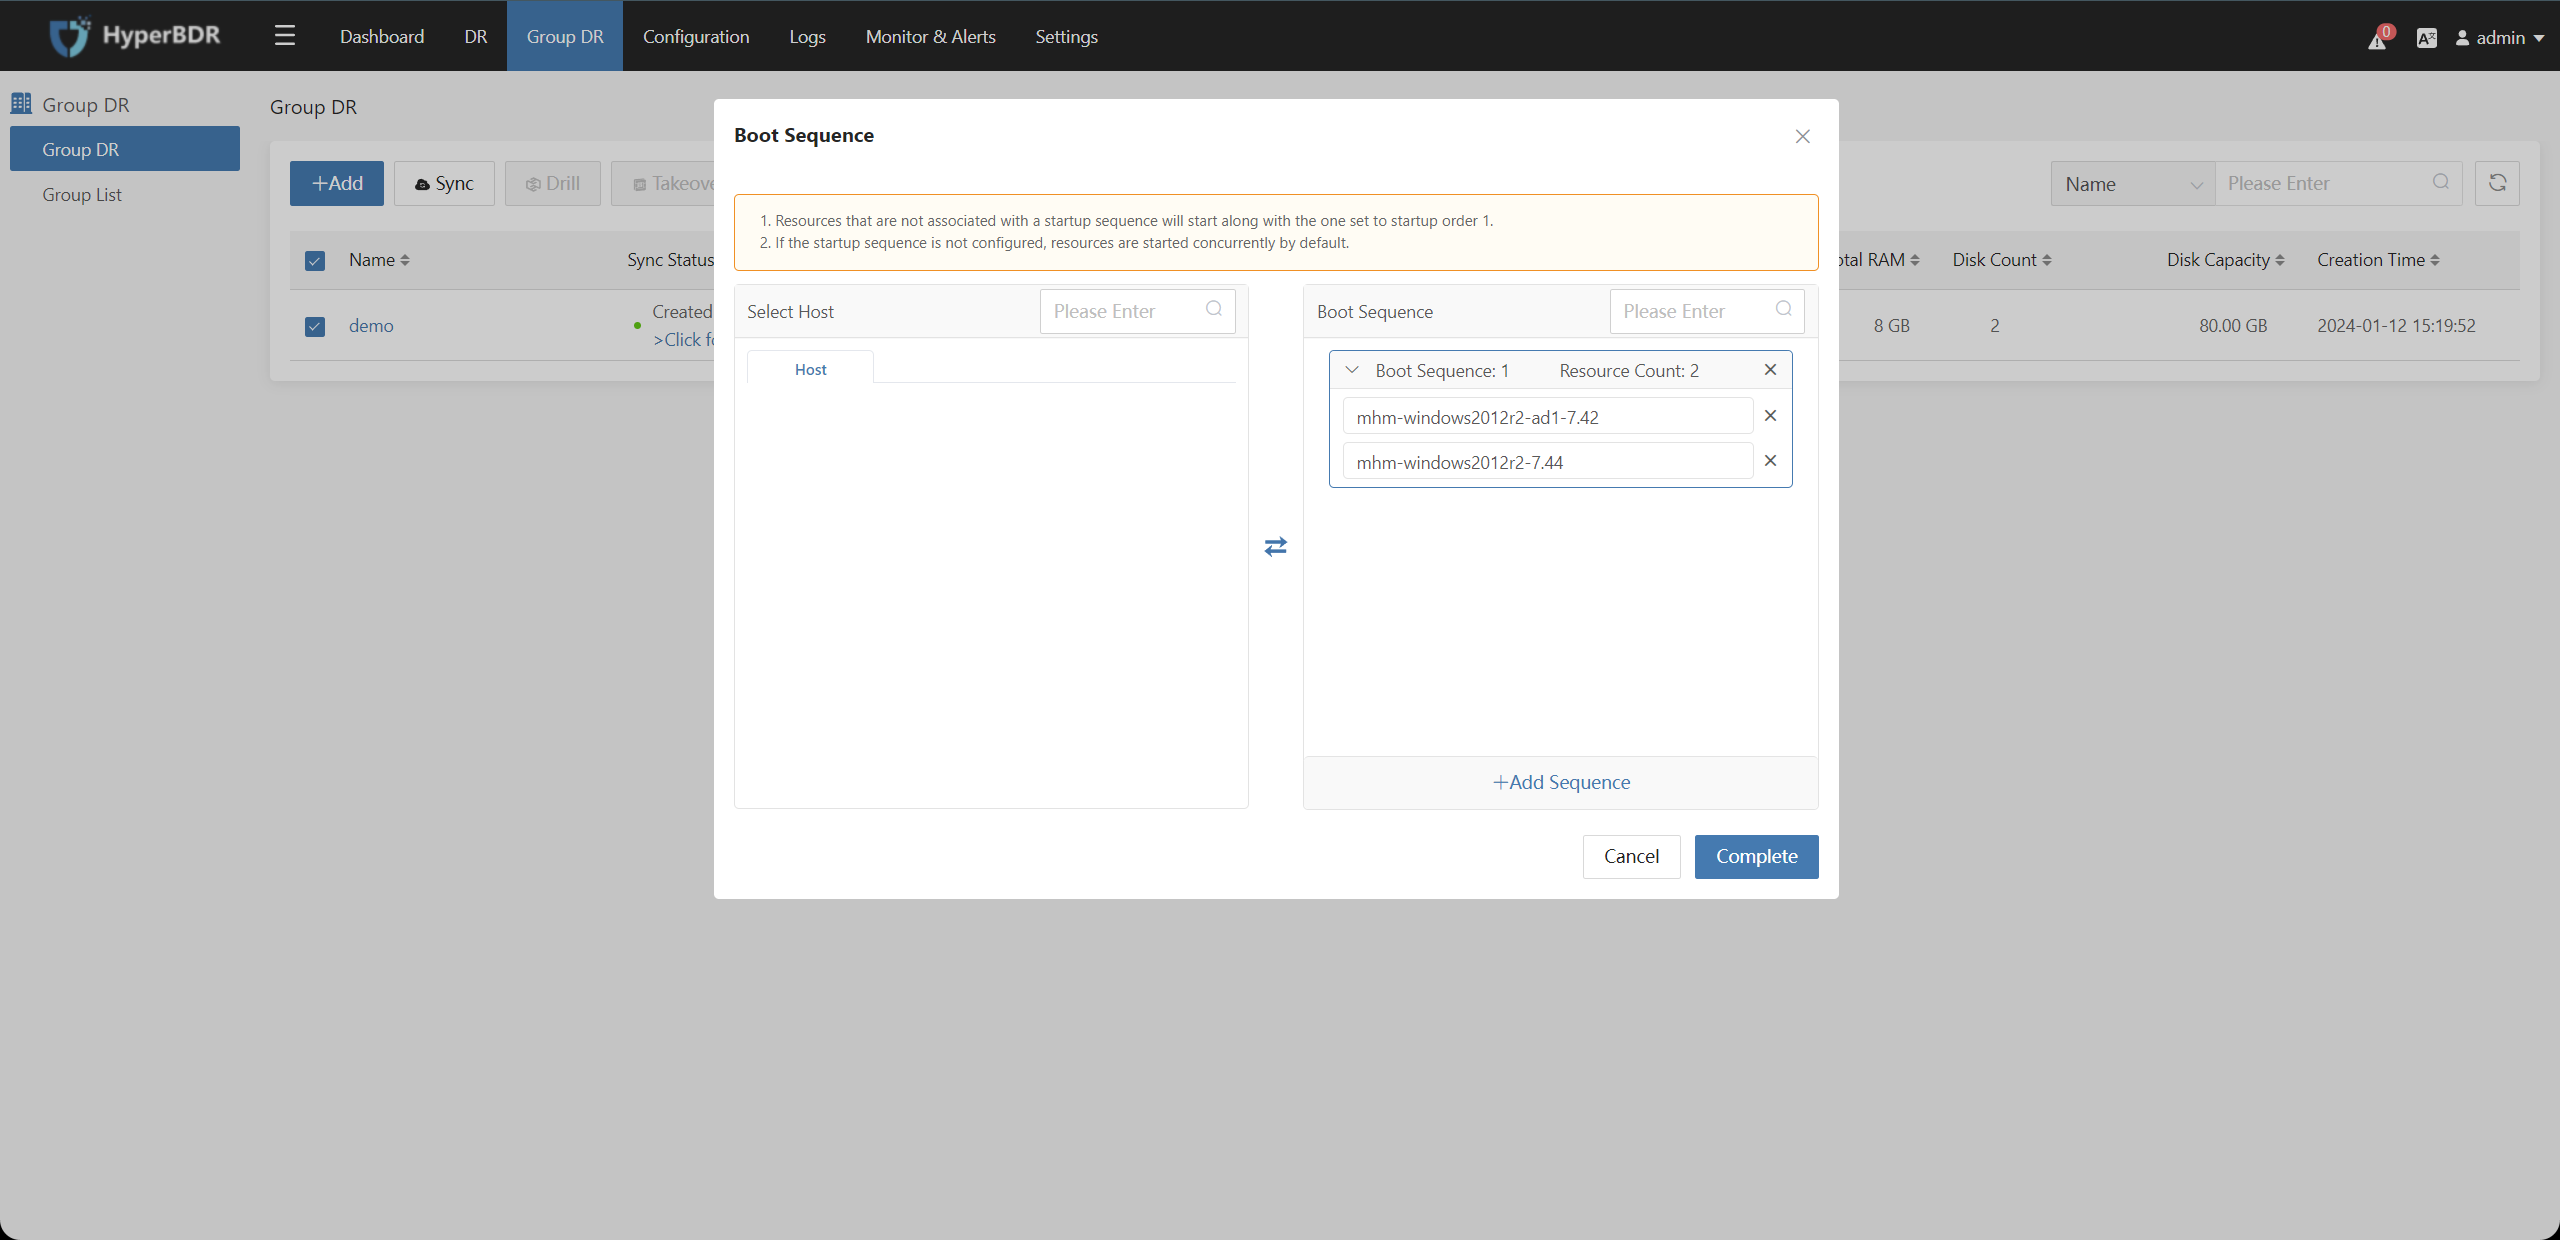Click the hamburger menu icon

[284, 34]
